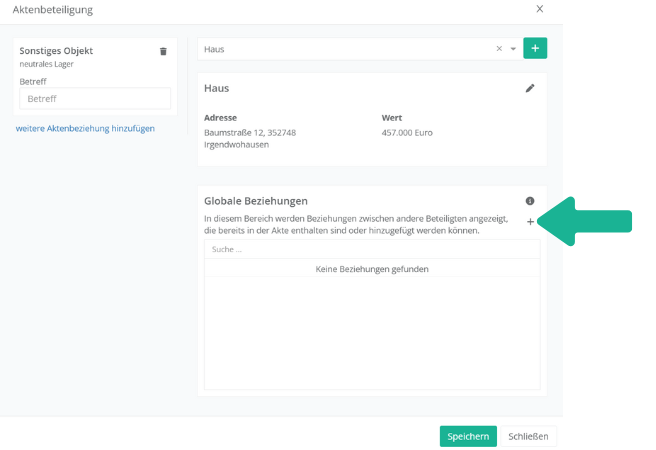Add a global relationship with the small plus icon
656x450 pixels.
pos(530,222)
